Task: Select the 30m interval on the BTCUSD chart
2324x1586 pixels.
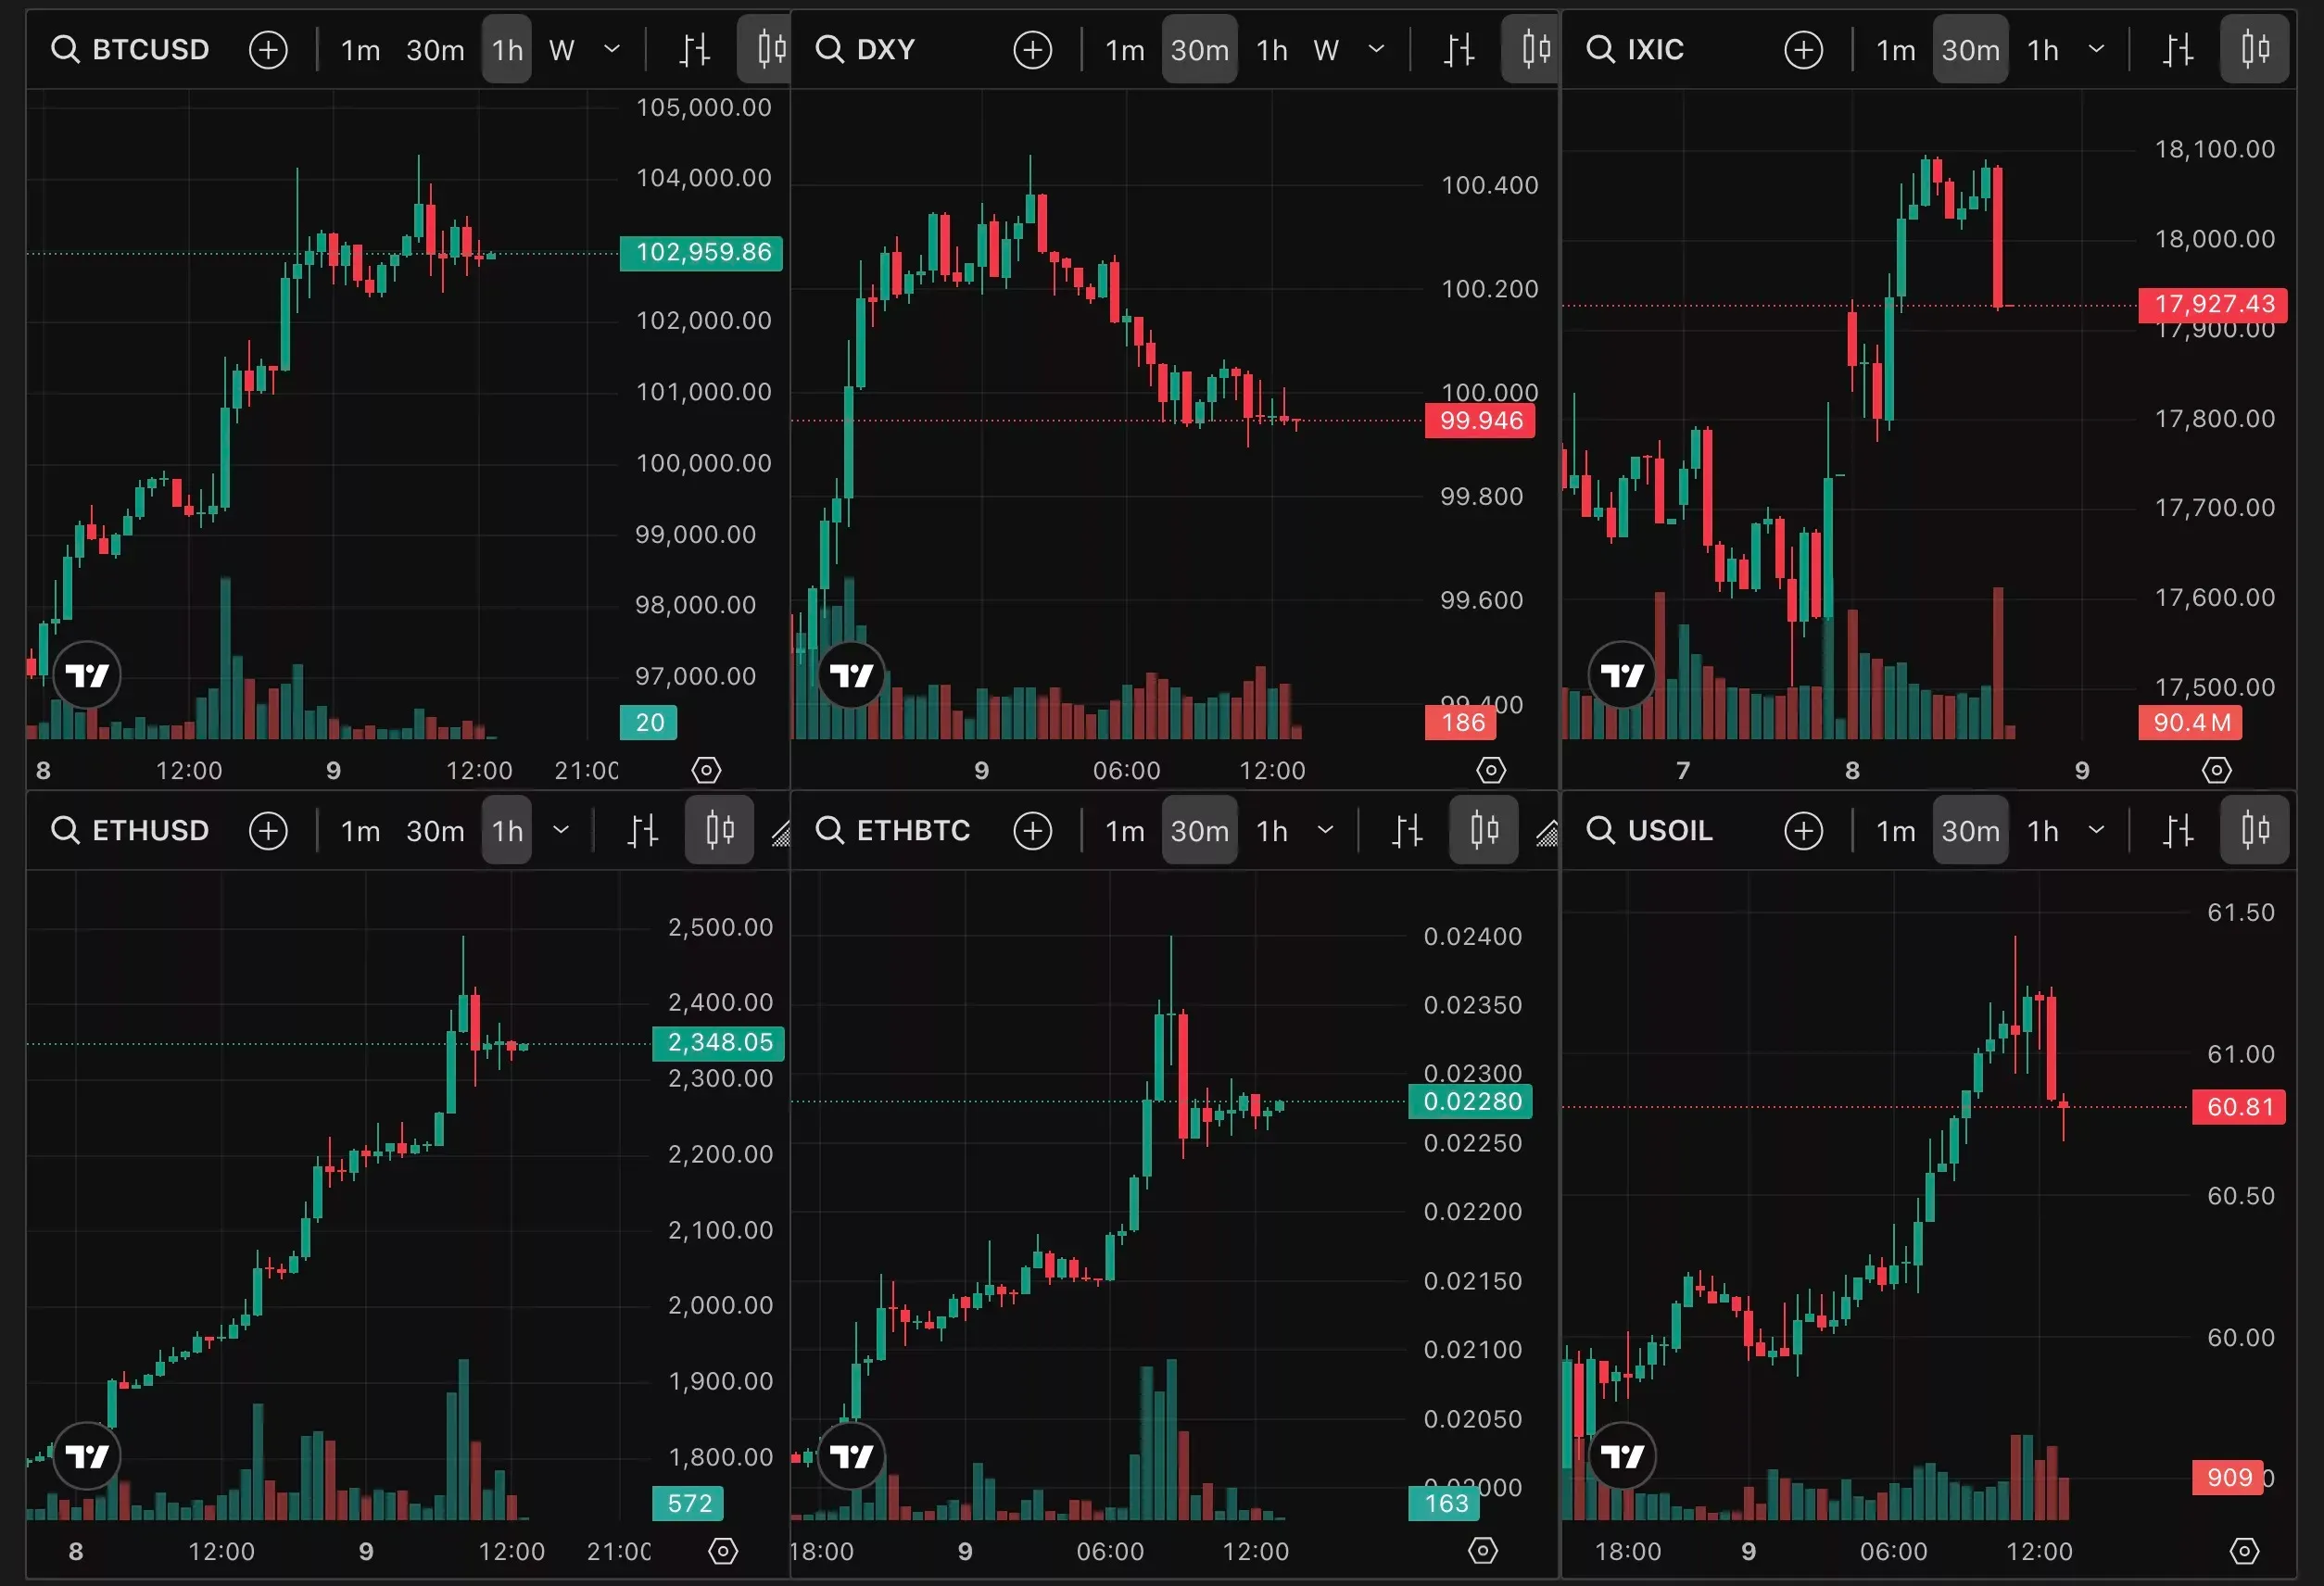Action: point(435,49)
